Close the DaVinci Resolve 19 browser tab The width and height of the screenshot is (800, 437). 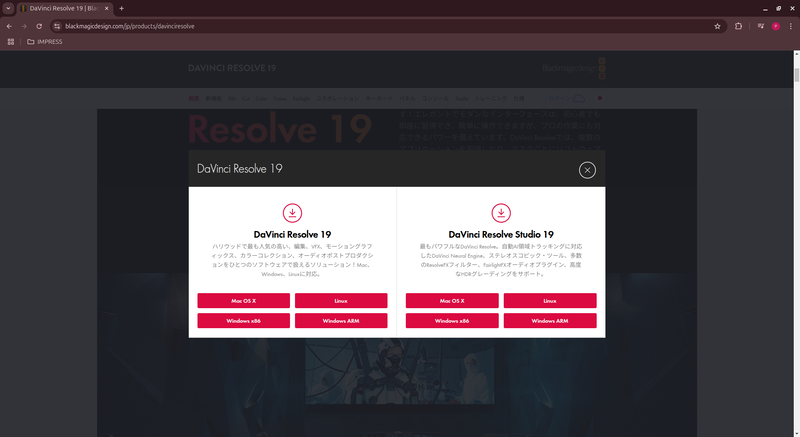(x=107, y=8)
